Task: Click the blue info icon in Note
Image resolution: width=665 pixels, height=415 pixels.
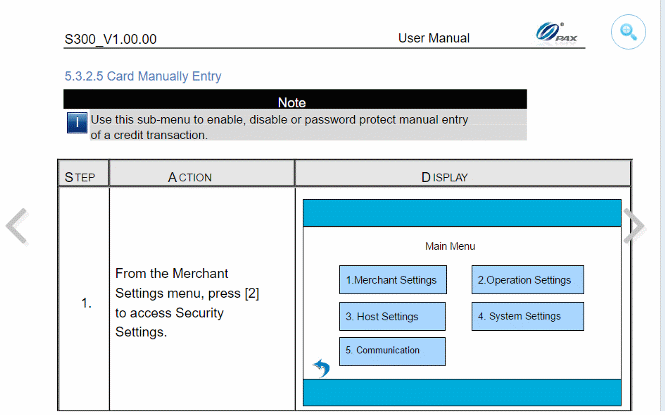Action: coord(77,123)
